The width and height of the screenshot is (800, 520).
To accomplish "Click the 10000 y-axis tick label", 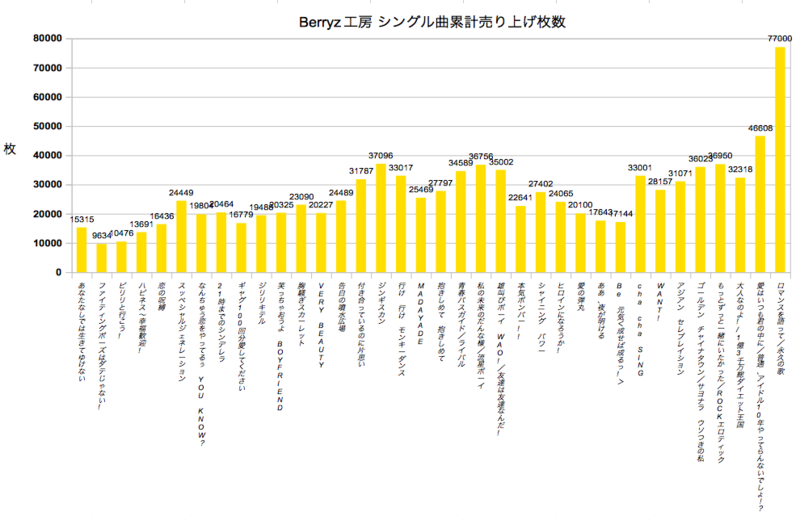I will [47, 243].
